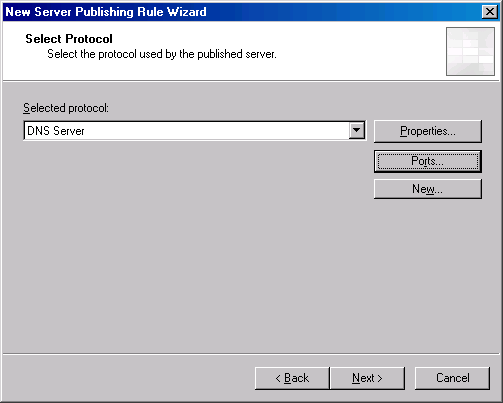The image size is (503, 403).
Task: Click the "Selected protocol:" label
Action: [x=66, y=108]
